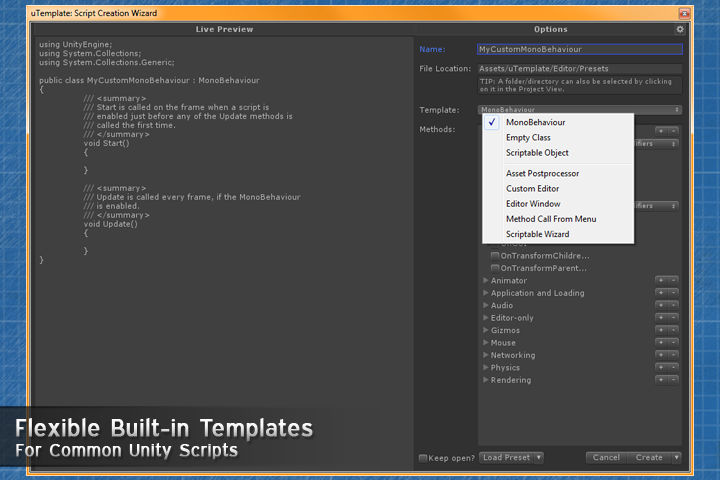Click minus button beside Rendering
The height and width of the screenshot is (480, 720).
coord(674,381)
